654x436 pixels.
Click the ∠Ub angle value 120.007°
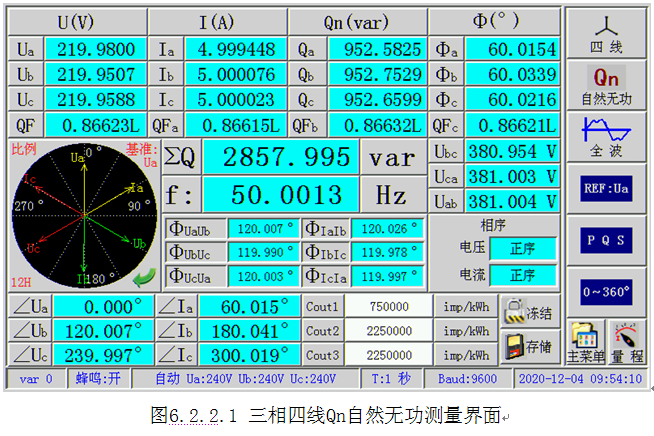[104, 331]
